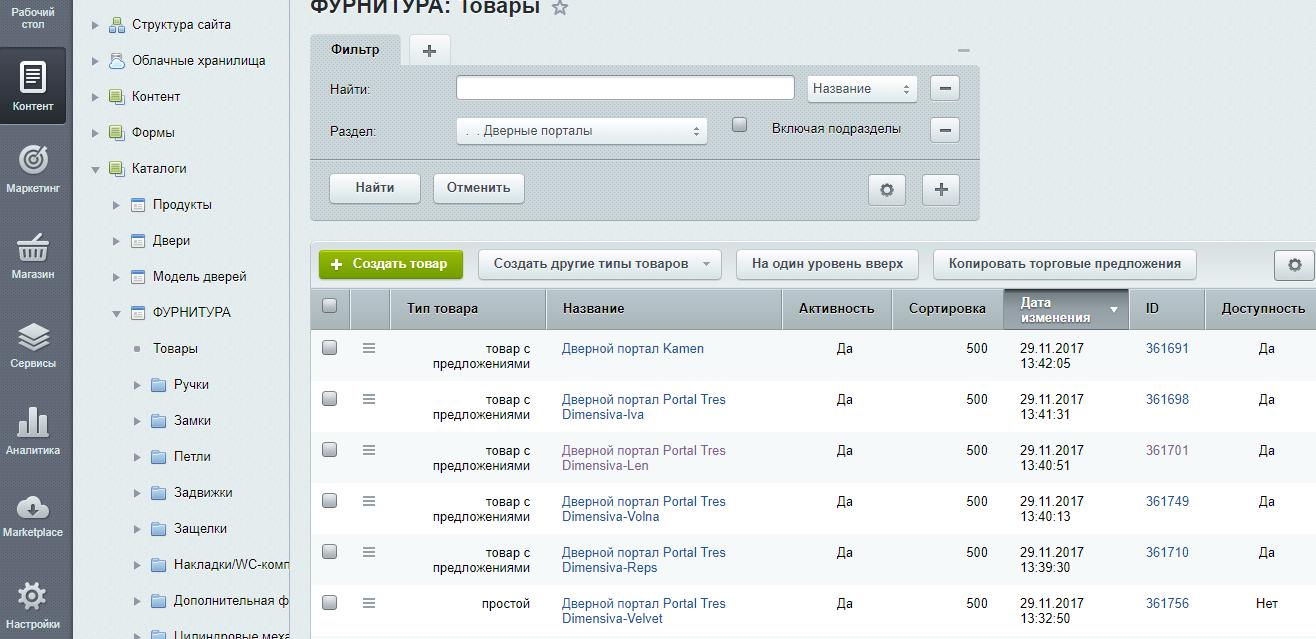Expand the Двери tree node

click(x=116, y=241)
